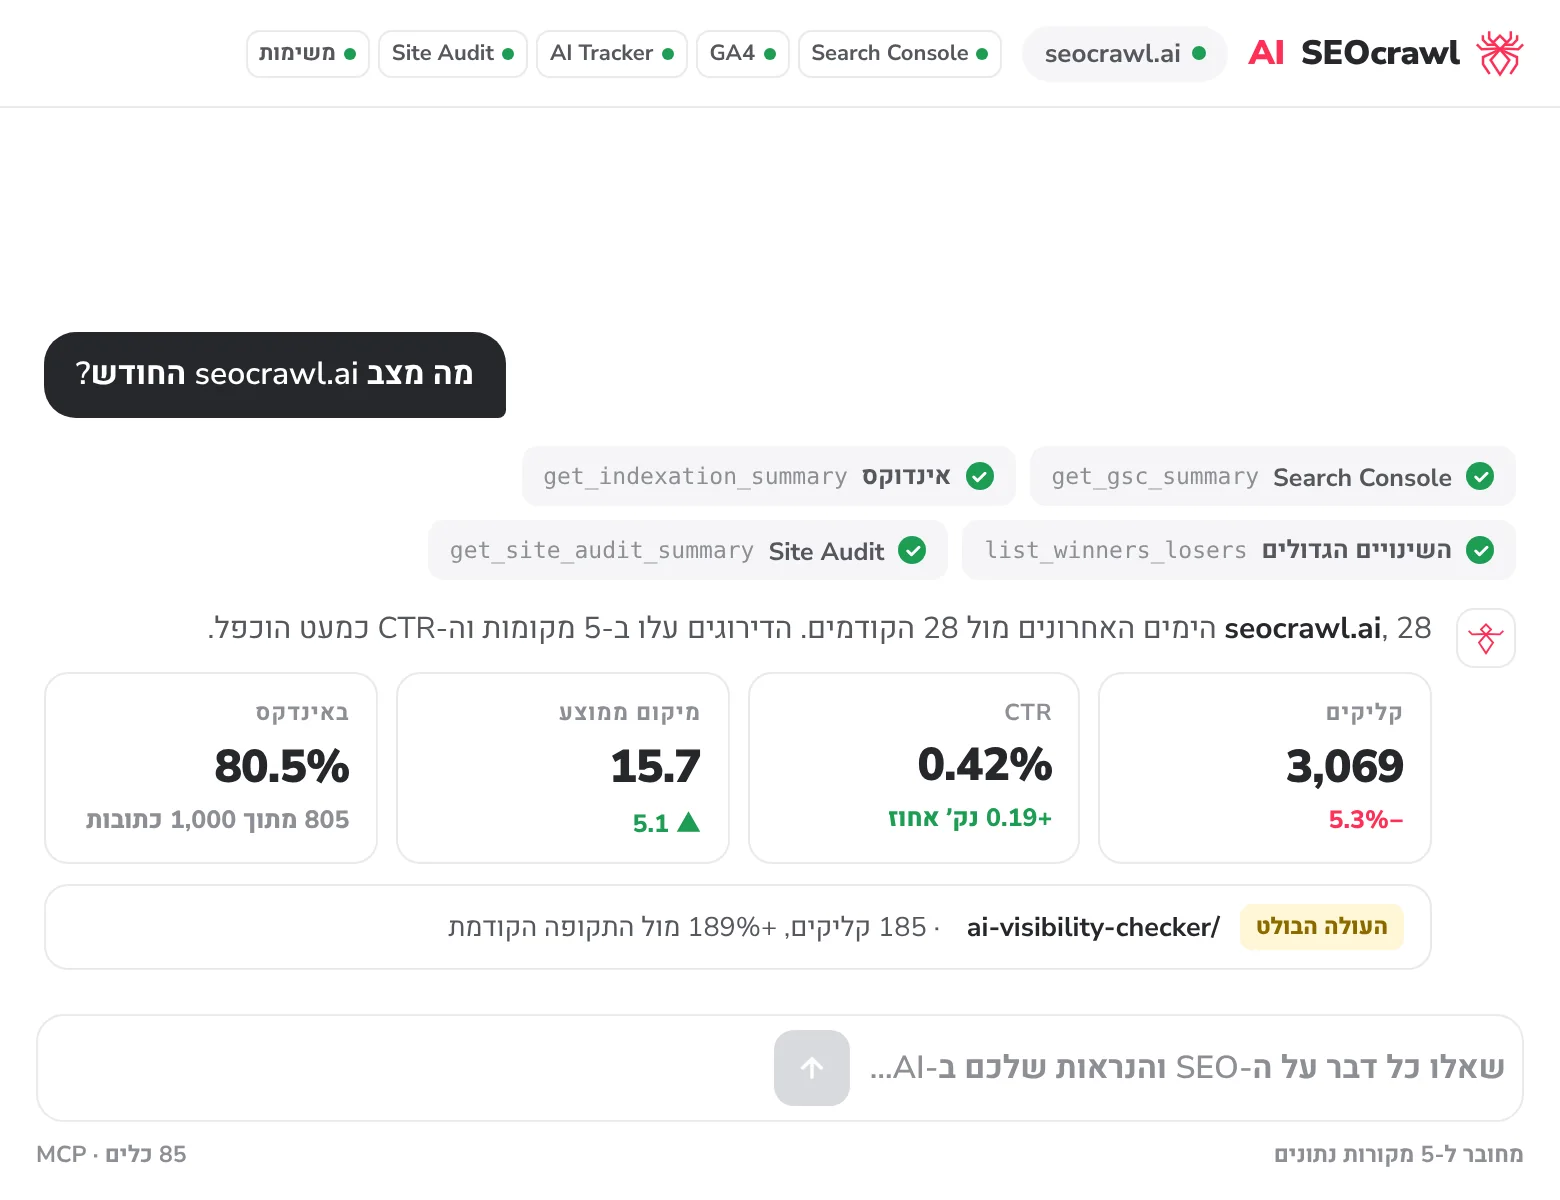This screenshot has width=1560, height=1200.
Task: Click the green dot beside AI Tracker
Action: coord(668,54)
